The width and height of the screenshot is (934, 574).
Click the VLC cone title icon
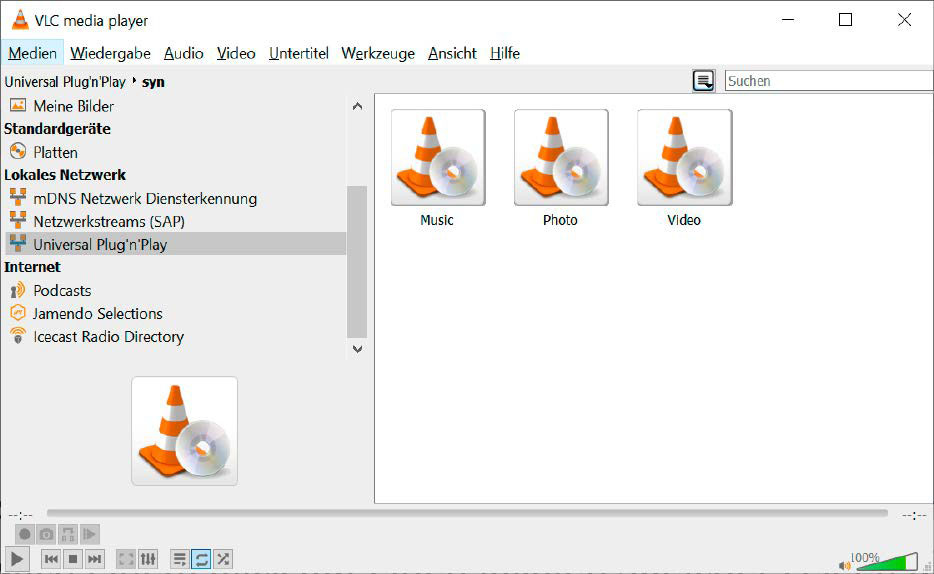click(x=20, y=20)
